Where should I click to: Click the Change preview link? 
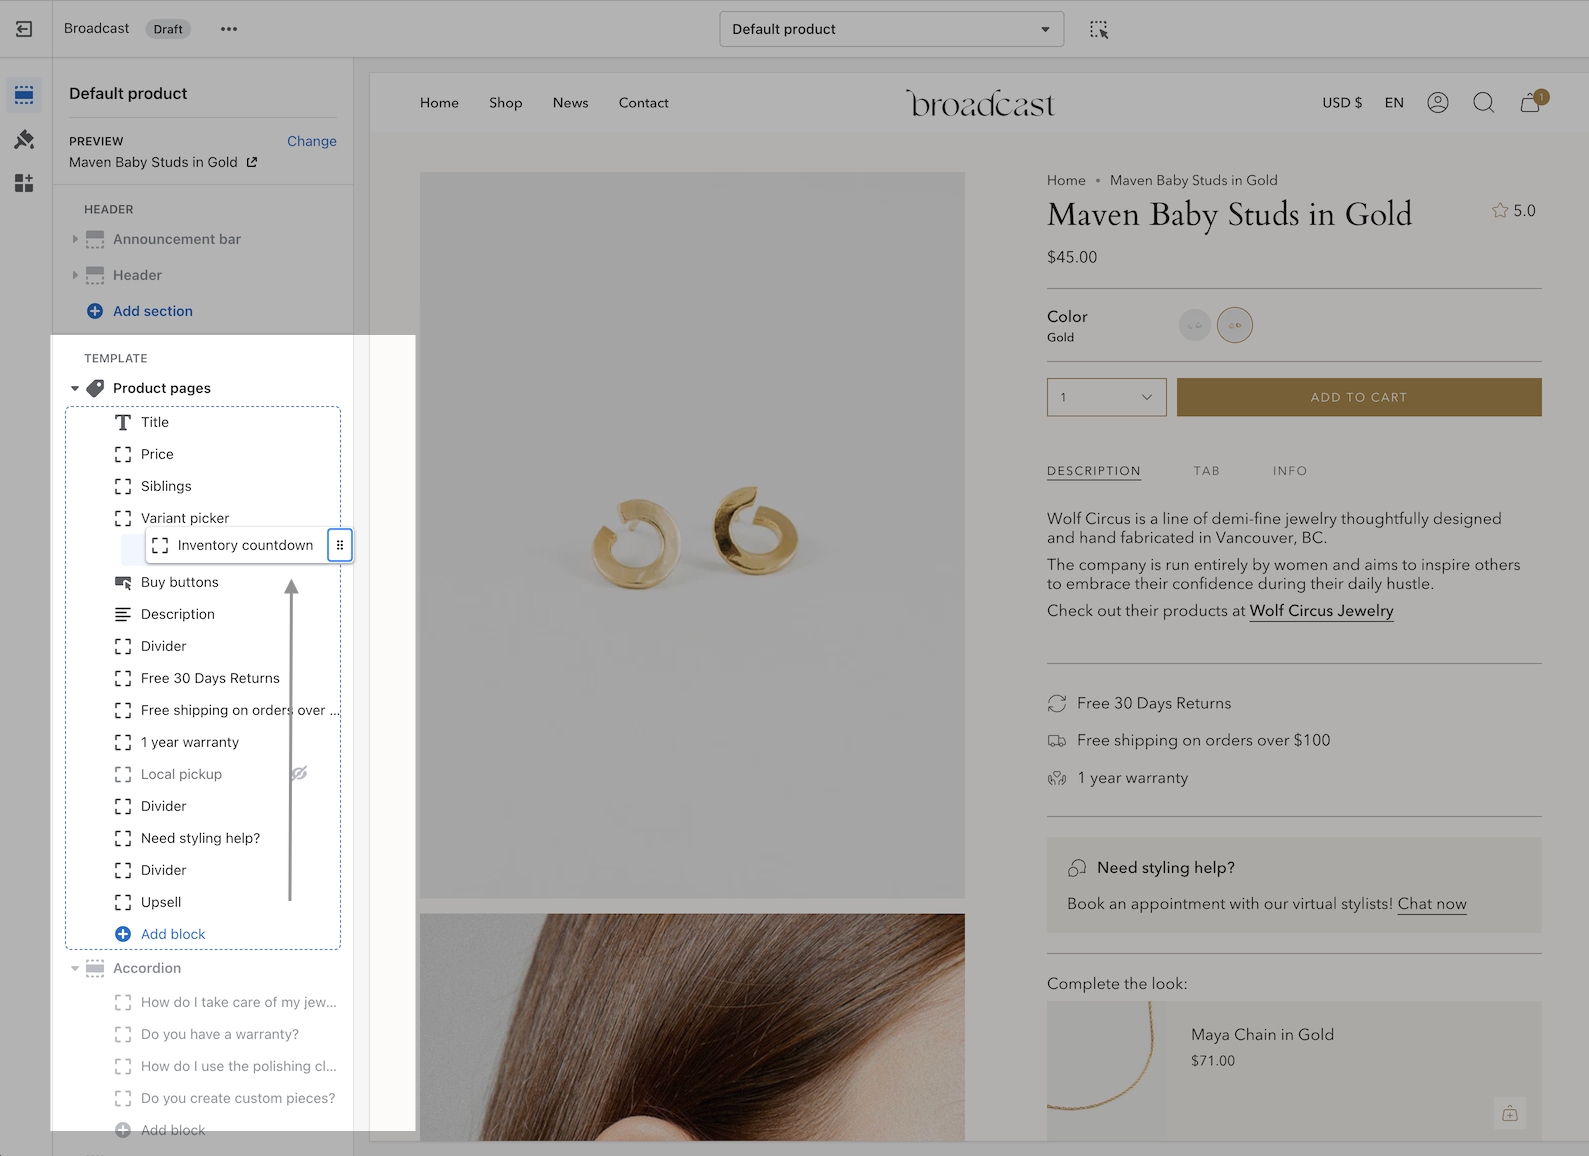point(311,141)
